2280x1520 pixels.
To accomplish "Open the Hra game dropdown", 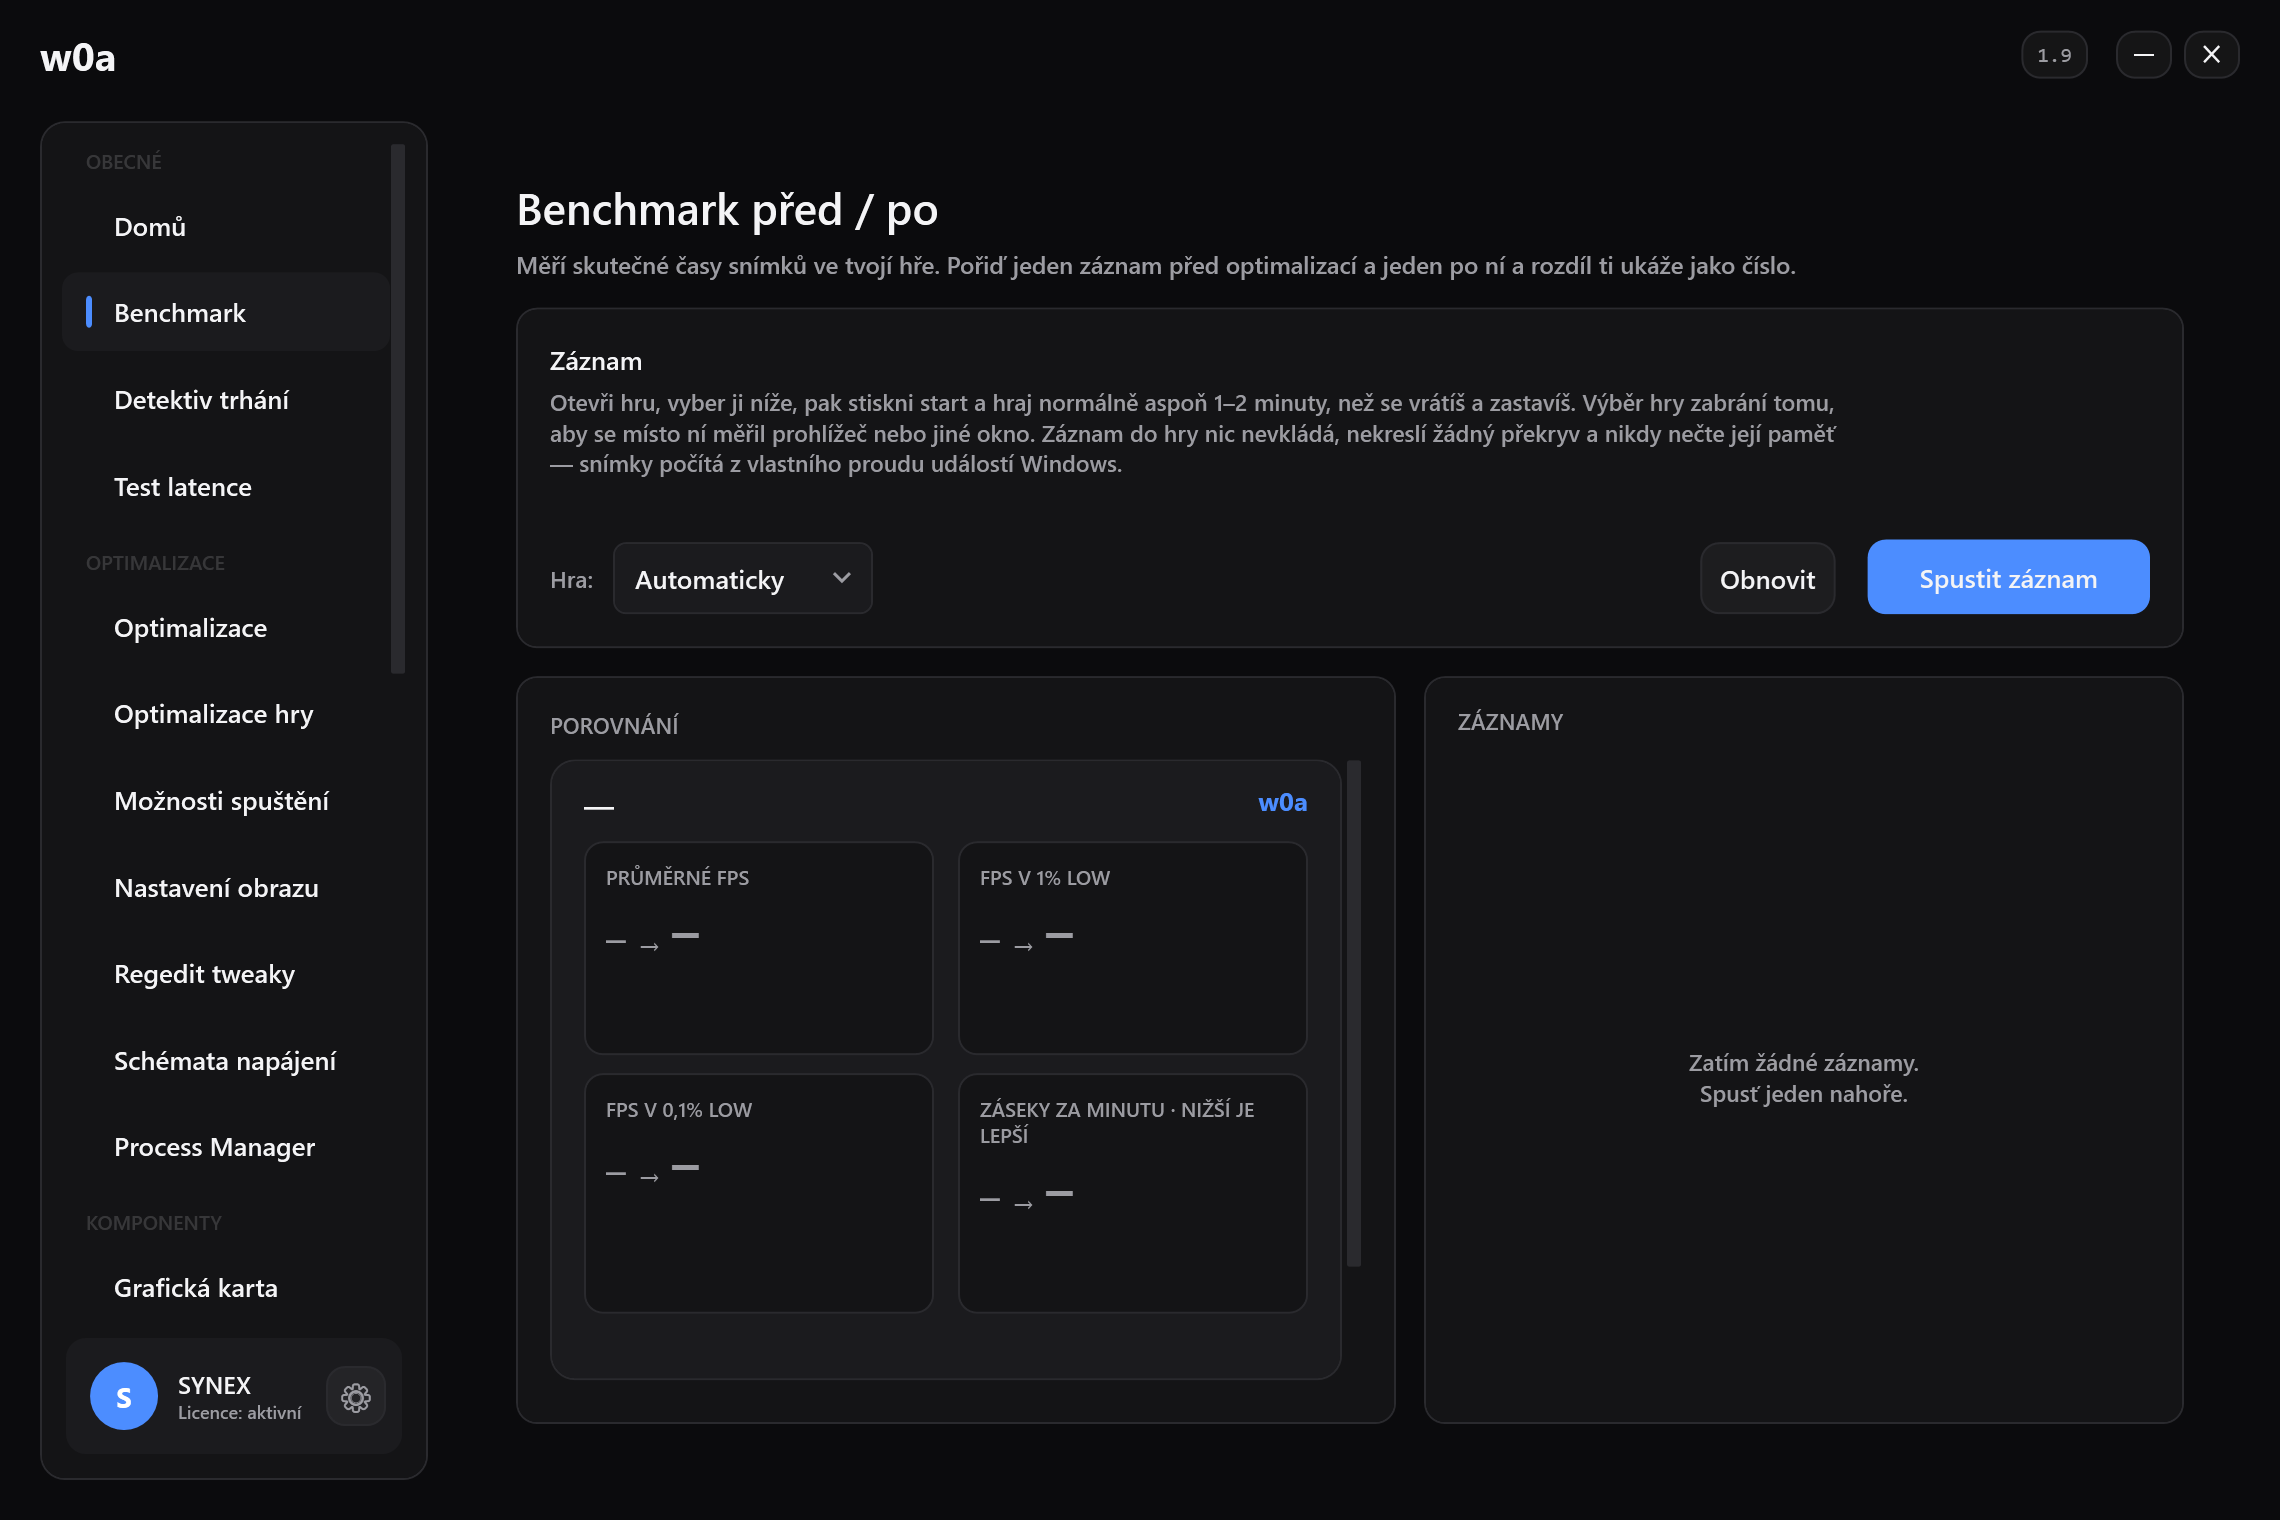I will click(x=742, y=578).
